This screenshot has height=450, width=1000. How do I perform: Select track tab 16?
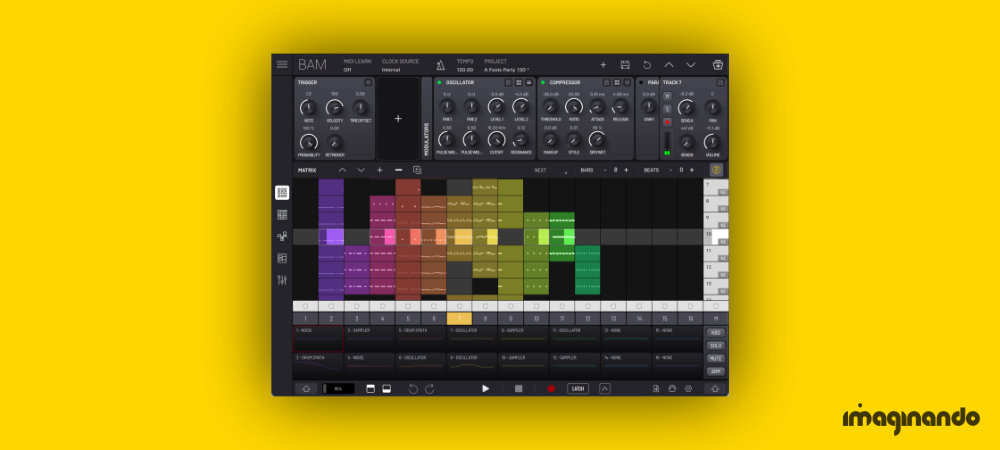(690, 319)
